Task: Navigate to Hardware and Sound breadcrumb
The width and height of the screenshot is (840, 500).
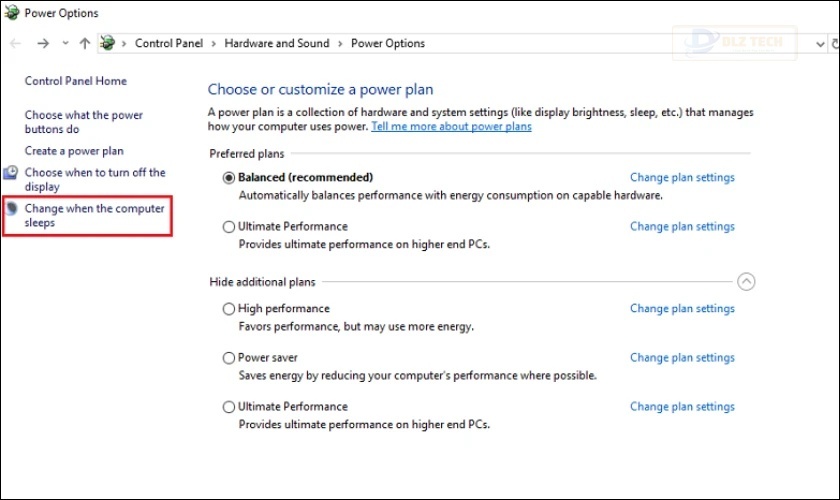Action: pos(276,44)
